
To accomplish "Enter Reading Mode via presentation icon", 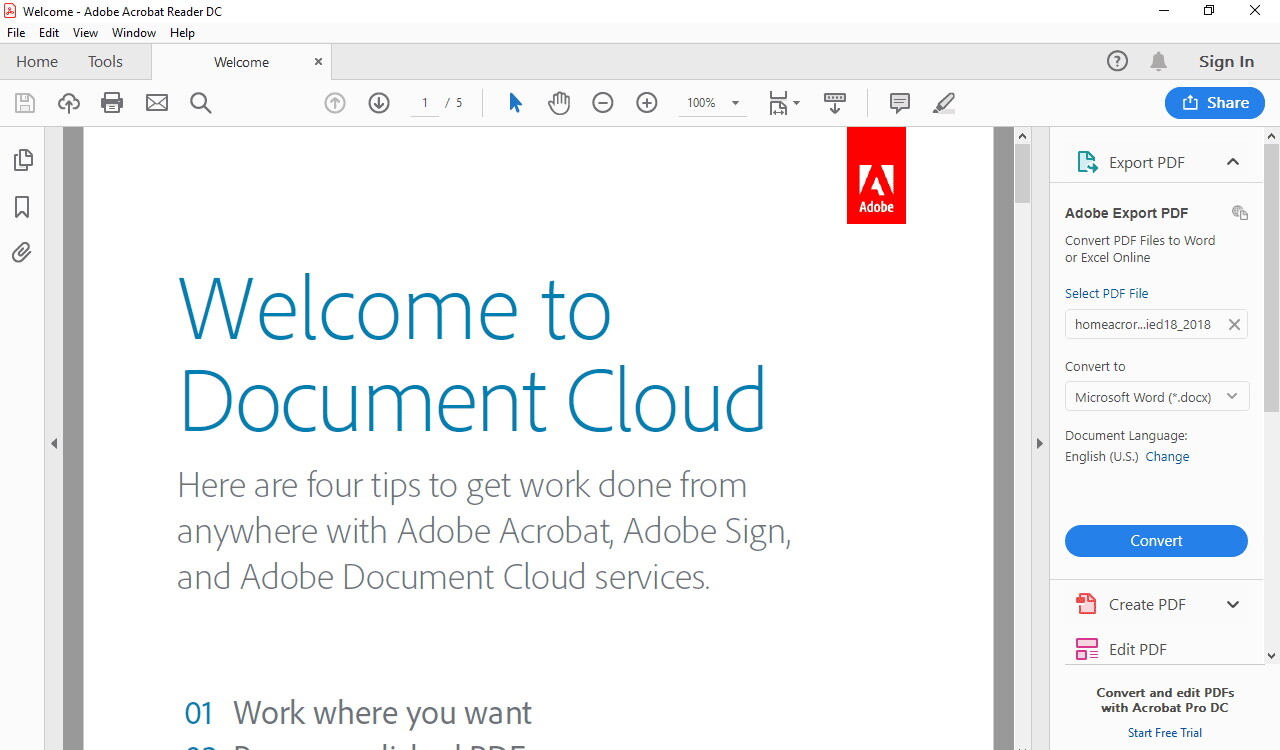I will coord(835,102).
